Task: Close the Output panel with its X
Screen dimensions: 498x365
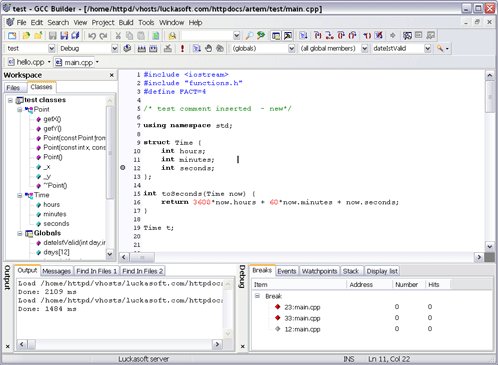Action: [8, 346]
